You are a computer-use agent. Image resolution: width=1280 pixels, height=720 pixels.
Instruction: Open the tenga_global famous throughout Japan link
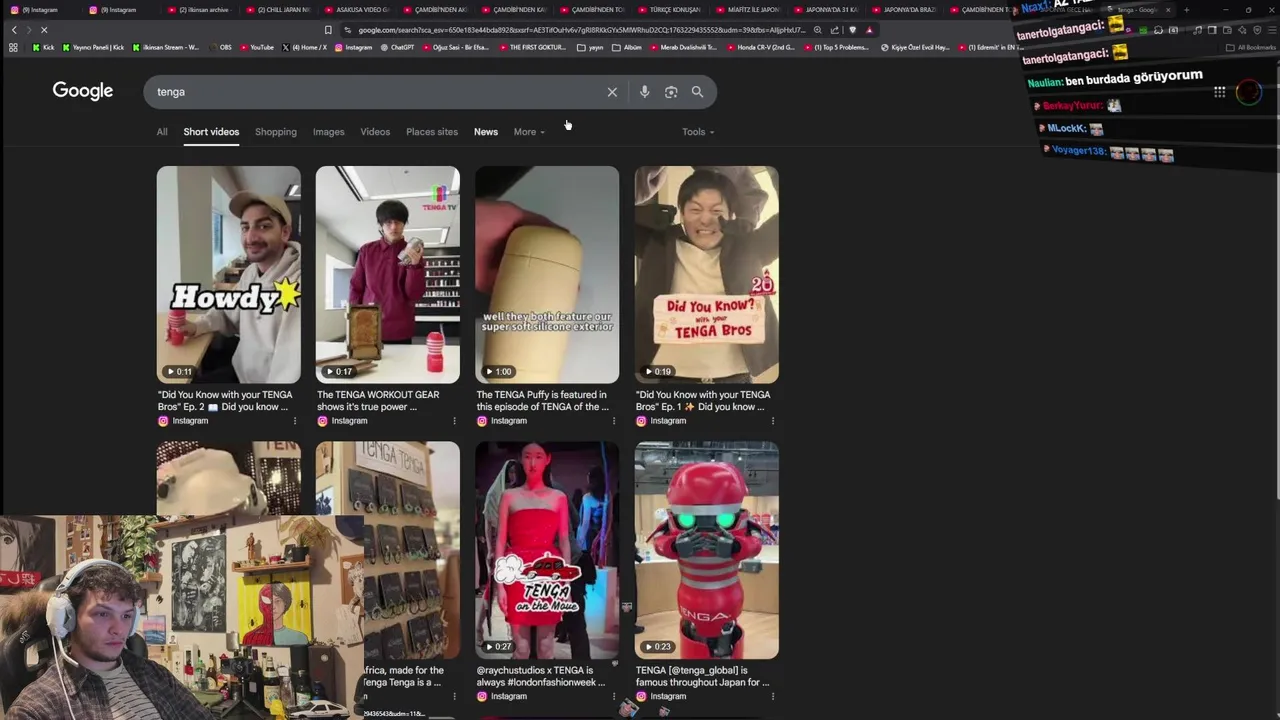point(703,676)
